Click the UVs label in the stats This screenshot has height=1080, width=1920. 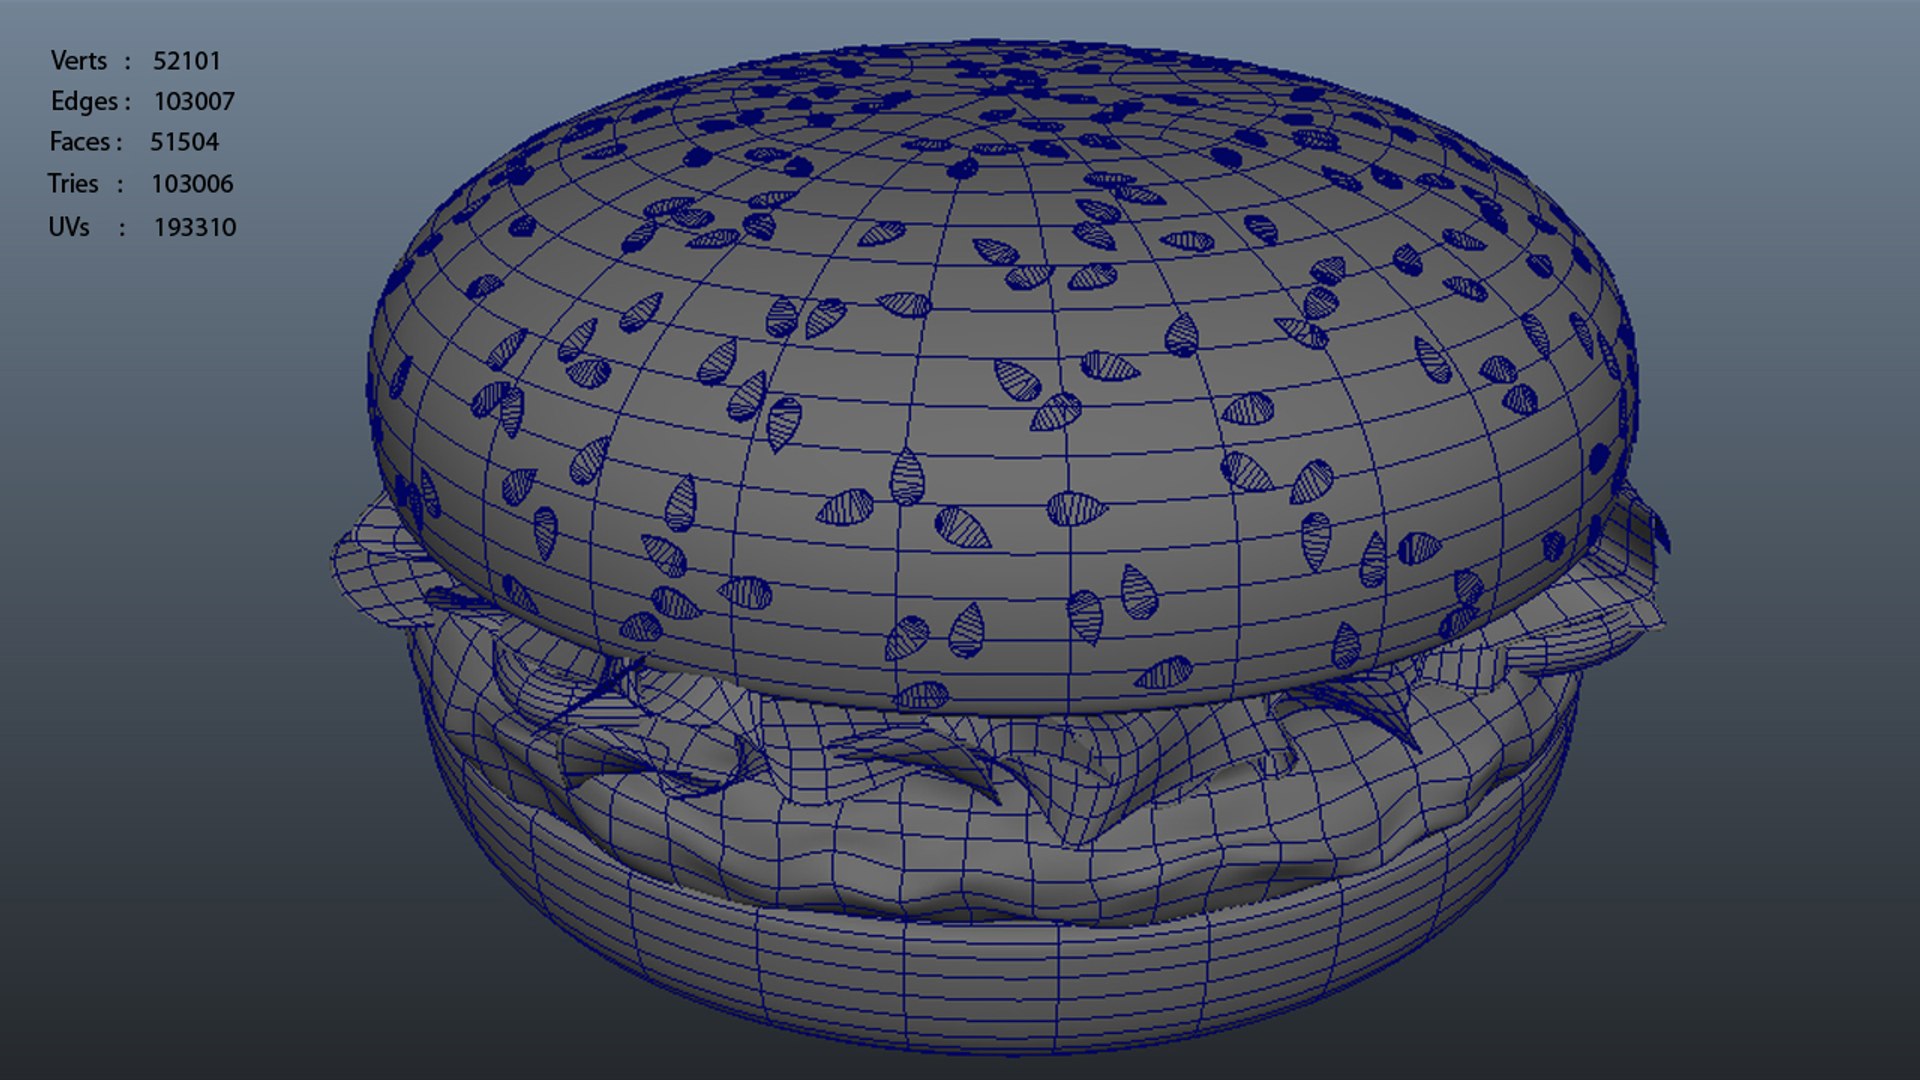[x=68, y=227]
